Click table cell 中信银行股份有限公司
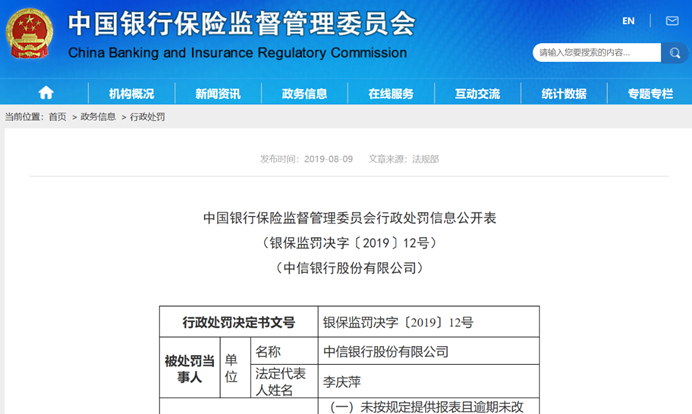The image size is (692, 414). 429,351
